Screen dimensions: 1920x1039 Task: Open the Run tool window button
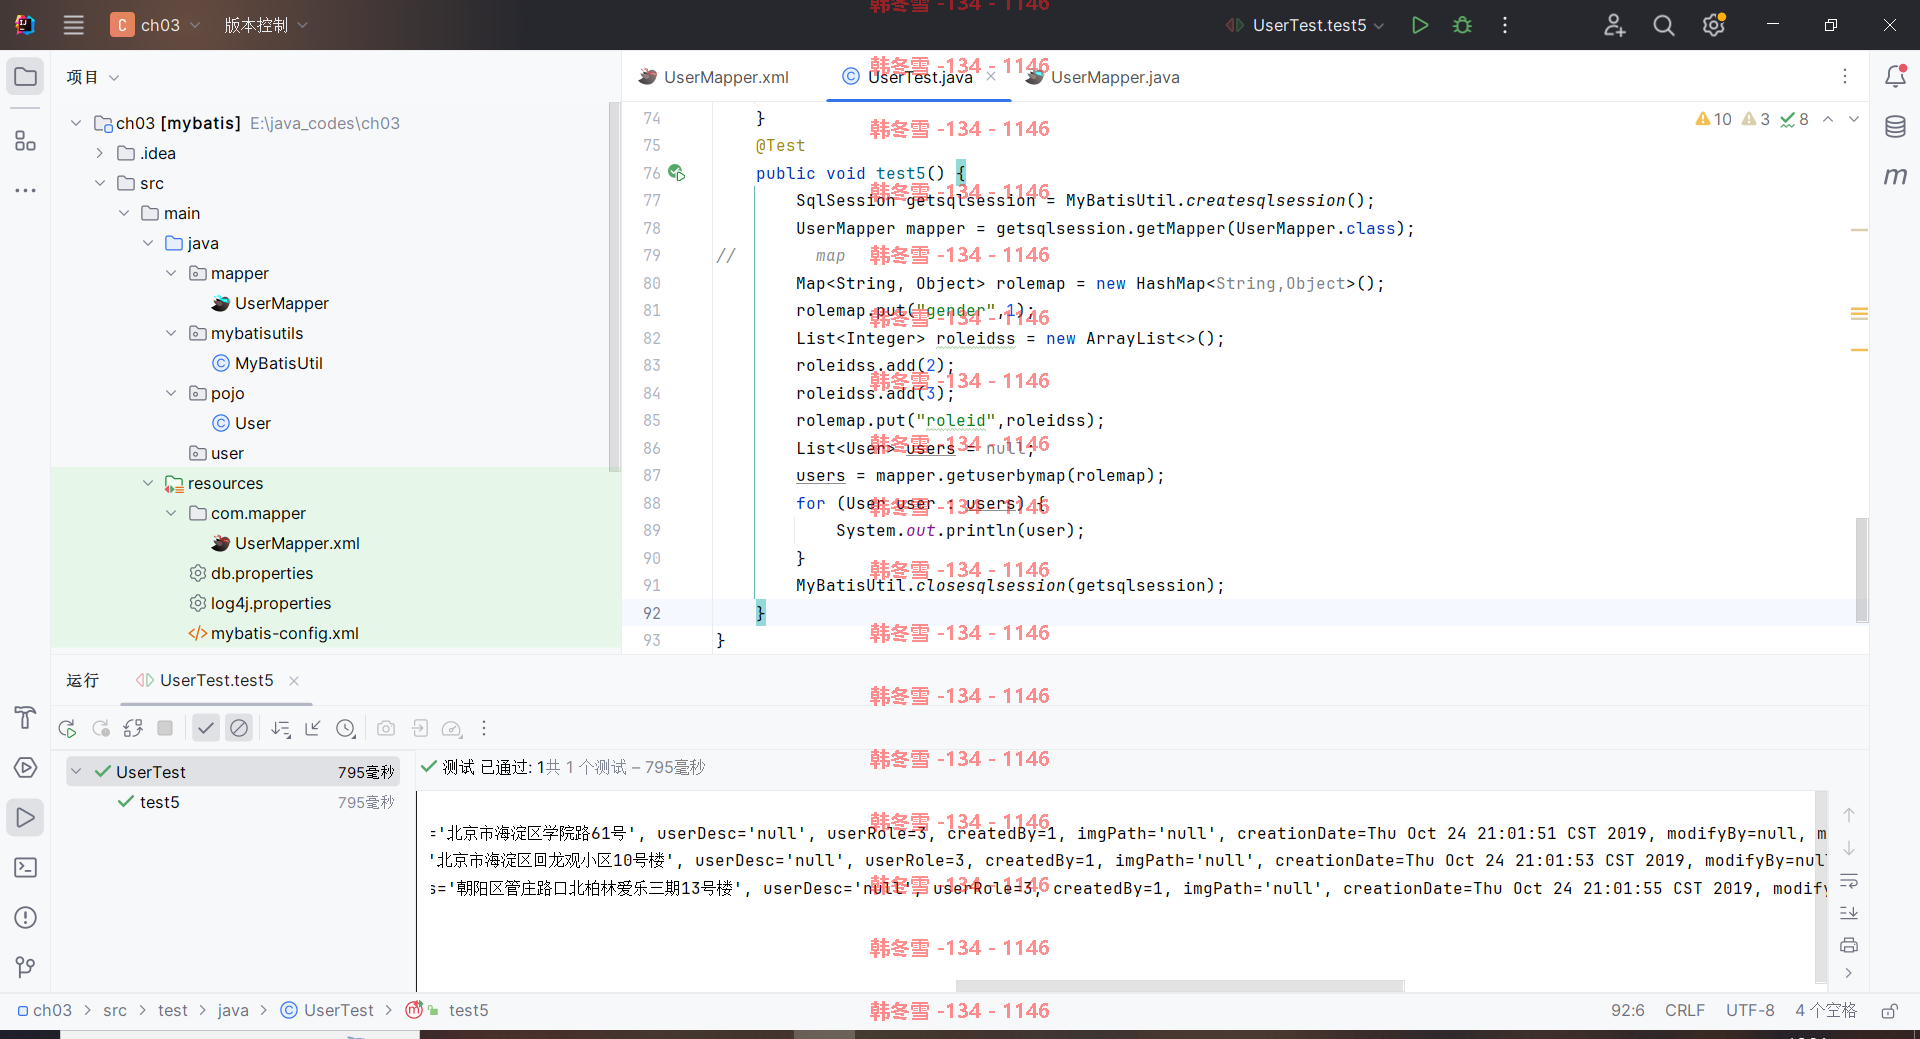pos(25,818)
